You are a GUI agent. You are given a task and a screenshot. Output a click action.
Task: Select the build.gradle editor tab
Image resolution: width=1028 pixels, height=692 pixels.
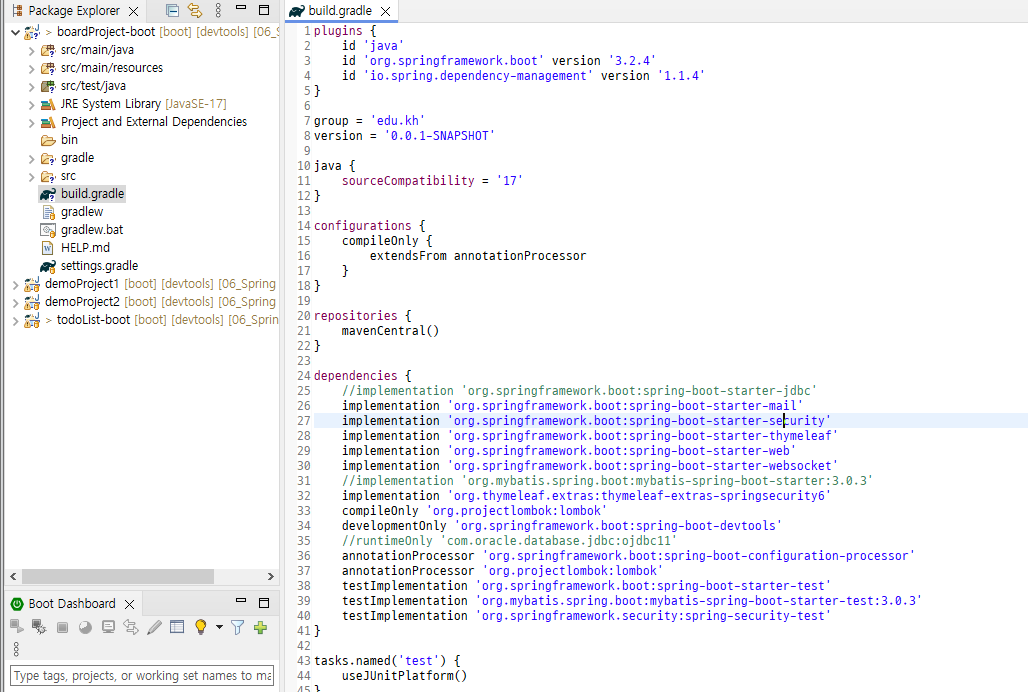pyautogui.click(x=340, y=10)
